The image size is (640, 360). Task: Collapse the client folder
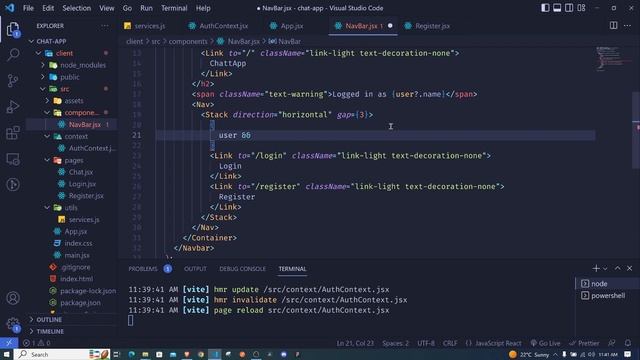64,53
